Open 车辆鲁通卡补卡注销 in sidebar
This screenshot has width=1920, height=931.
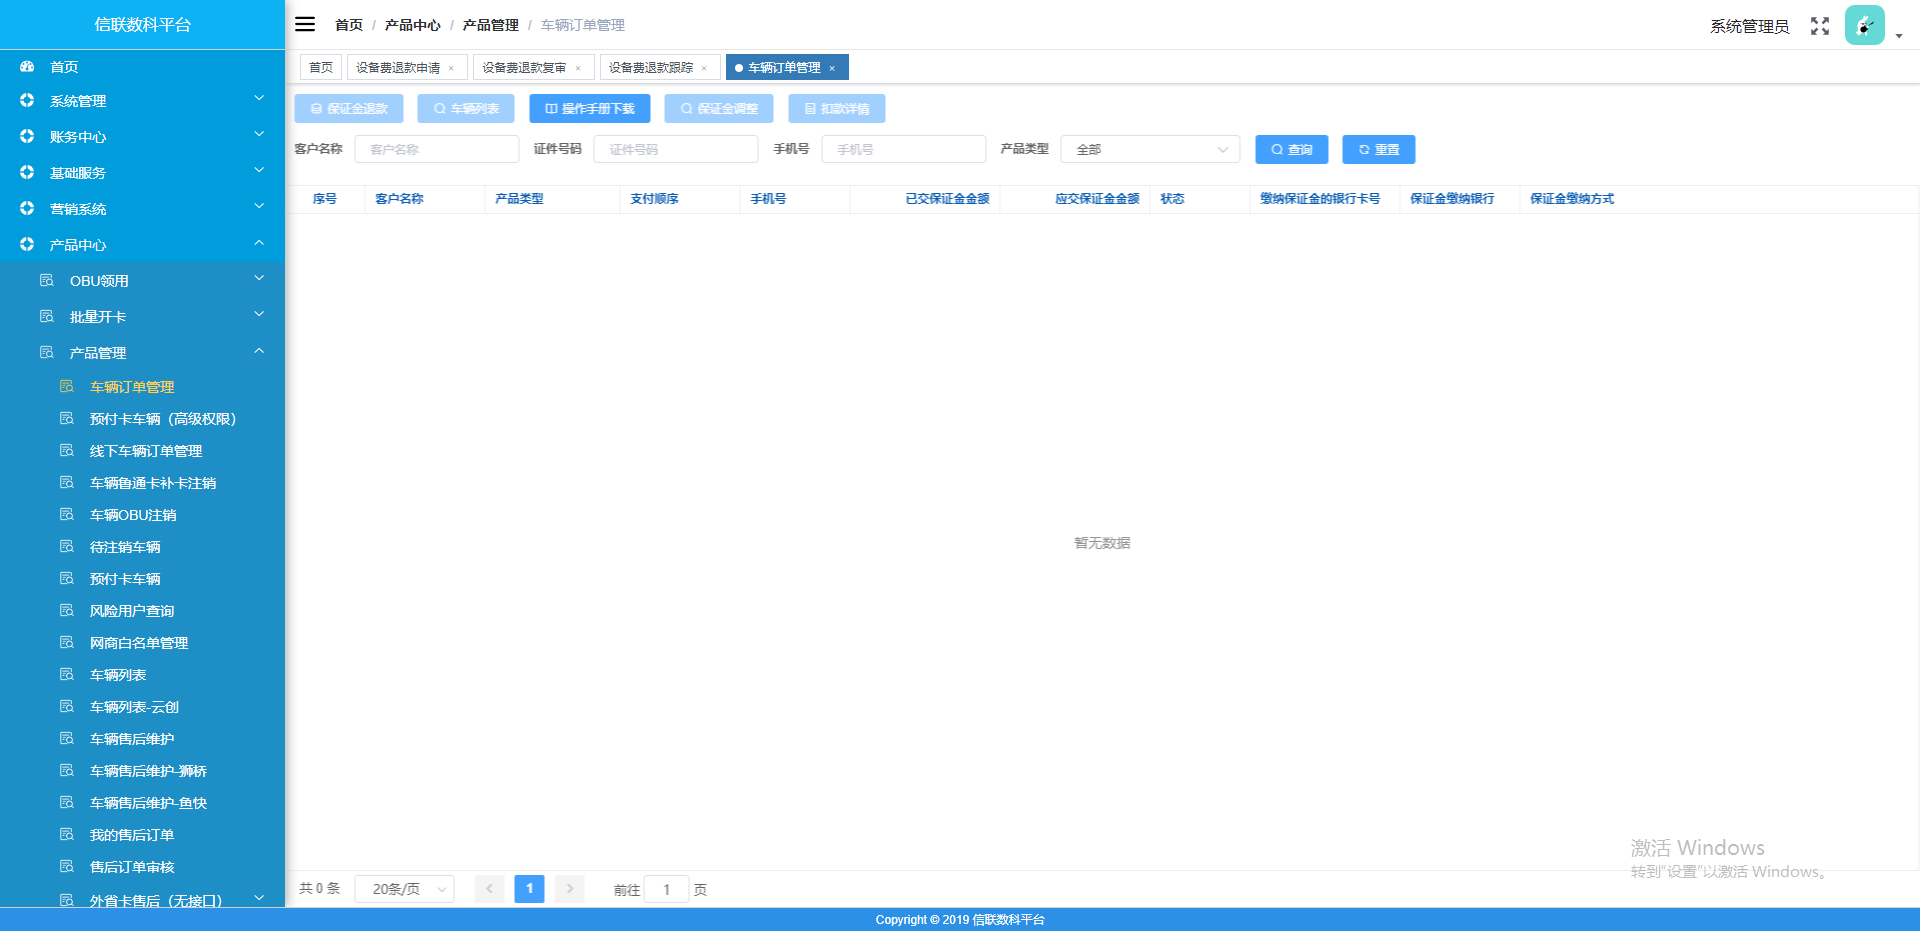[x=153, y=482]
